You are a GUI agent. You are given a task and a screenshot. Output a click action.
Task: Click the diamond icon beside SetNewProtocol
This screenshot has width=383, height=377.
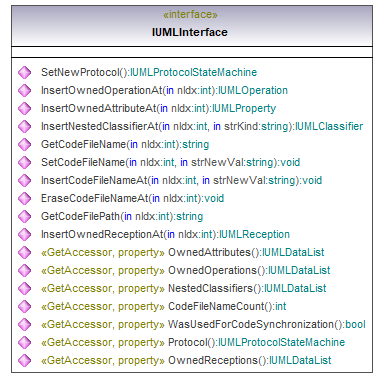pyautogui.click(x=24, y=72)
